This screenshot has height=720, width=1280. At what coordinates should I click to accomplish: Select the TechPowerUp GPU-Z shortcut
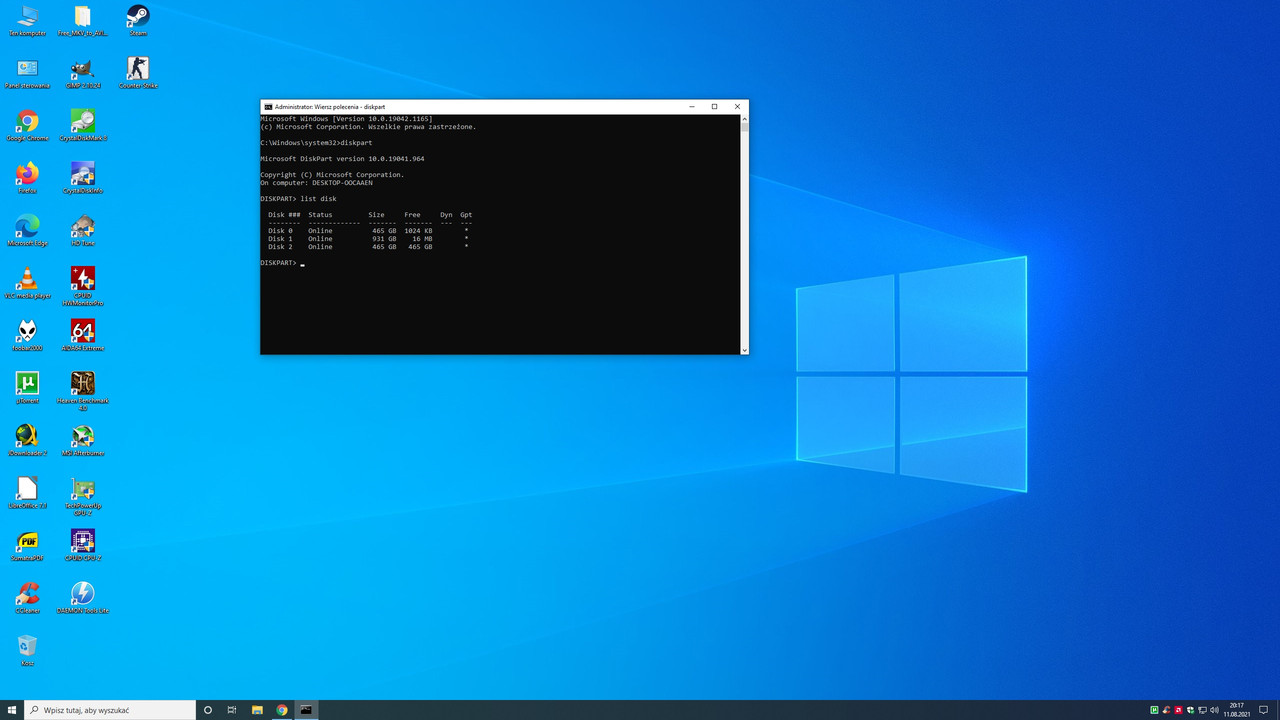(x=83, y=496)
